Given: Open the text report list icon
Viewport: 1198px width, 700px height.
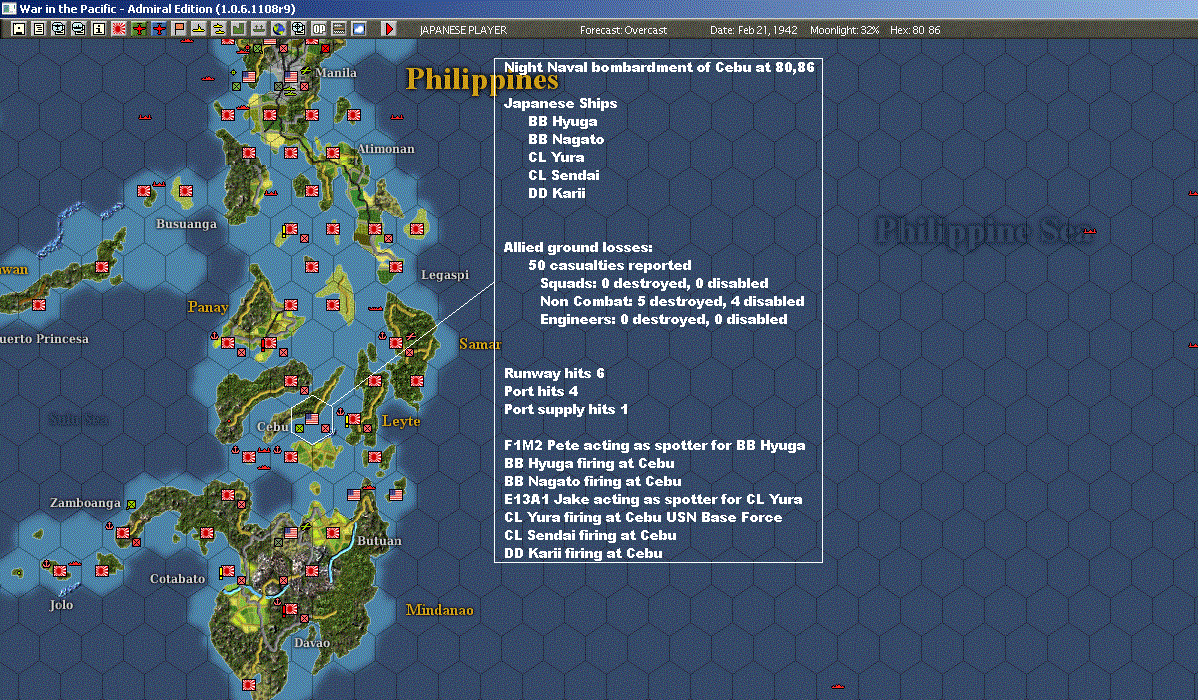Looking at the screenshot, I should point(38,29).
